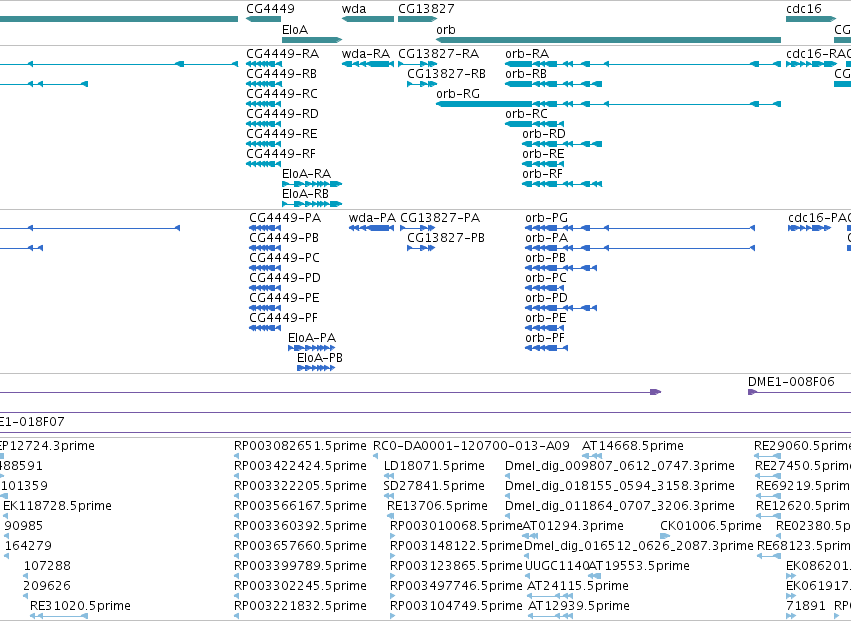This screenshot has width=851, height=621.
Task: Open the EloA-RA transcript label
Action: pos(307,174)
